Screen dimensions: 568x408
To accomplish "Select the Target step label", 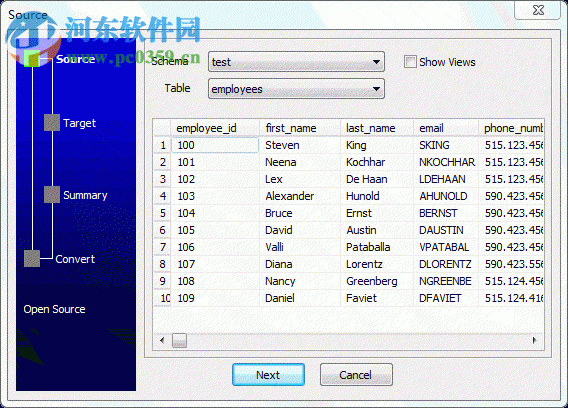I will 79,123.
